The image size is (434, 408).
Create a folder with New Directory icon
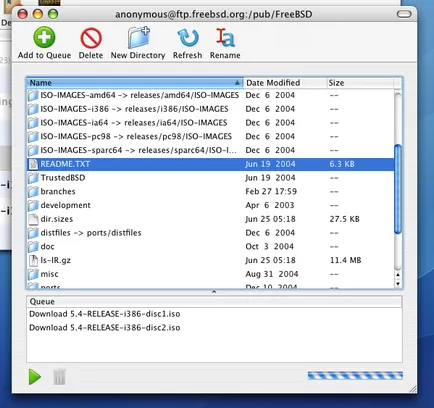pyautogui.click(x=139, y=38)
